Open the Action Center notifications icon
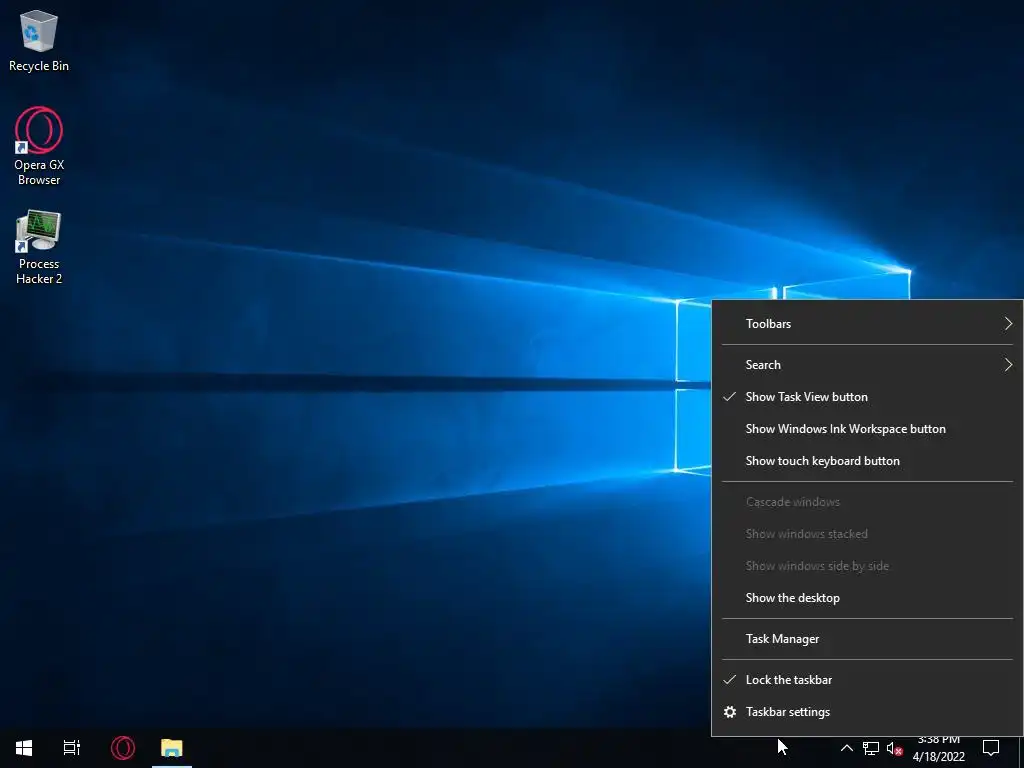This screenshot has height=768, width=1024. 991,748
